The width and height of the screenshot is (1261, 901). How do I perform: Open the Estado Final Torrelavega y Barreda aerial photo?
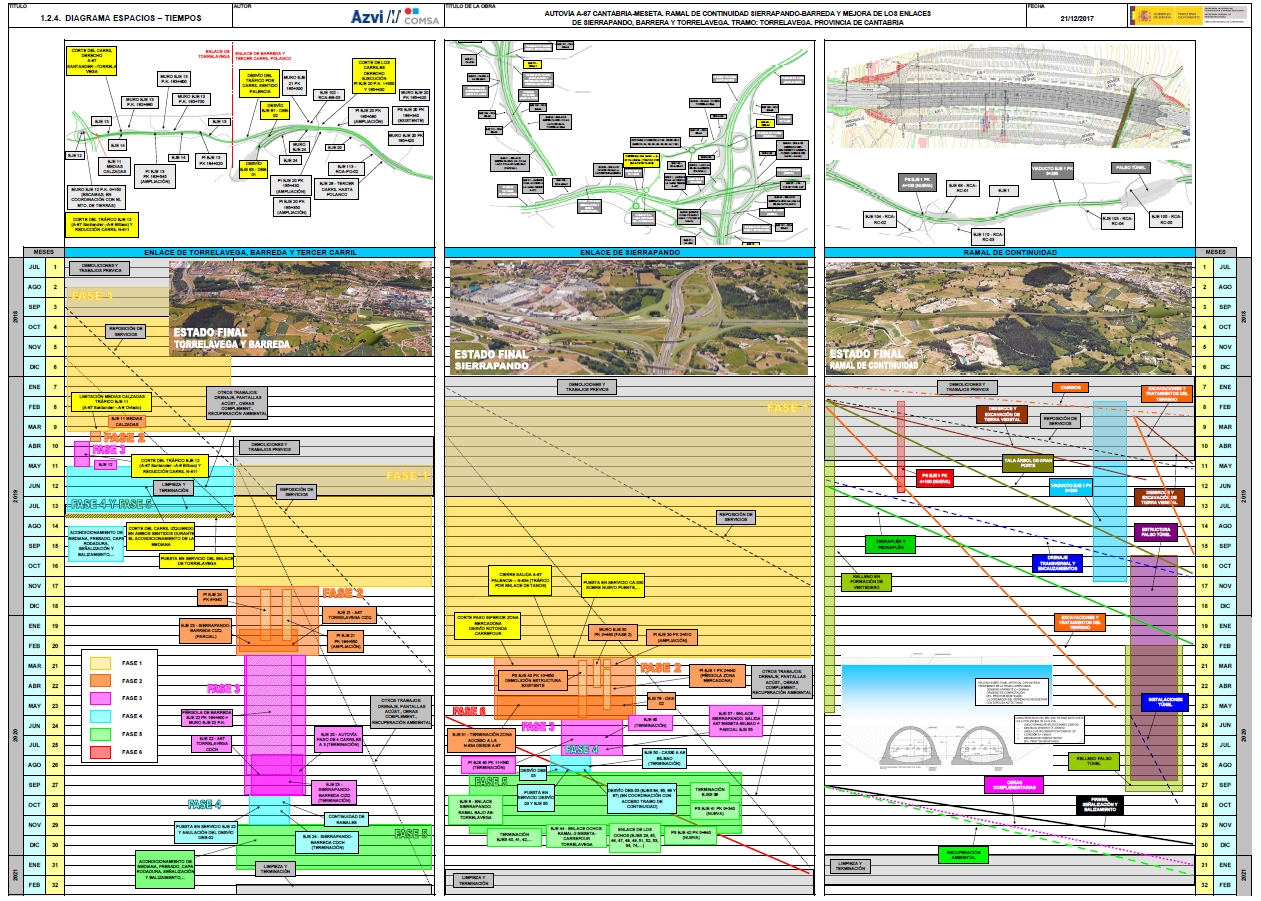tap(302, 308)
